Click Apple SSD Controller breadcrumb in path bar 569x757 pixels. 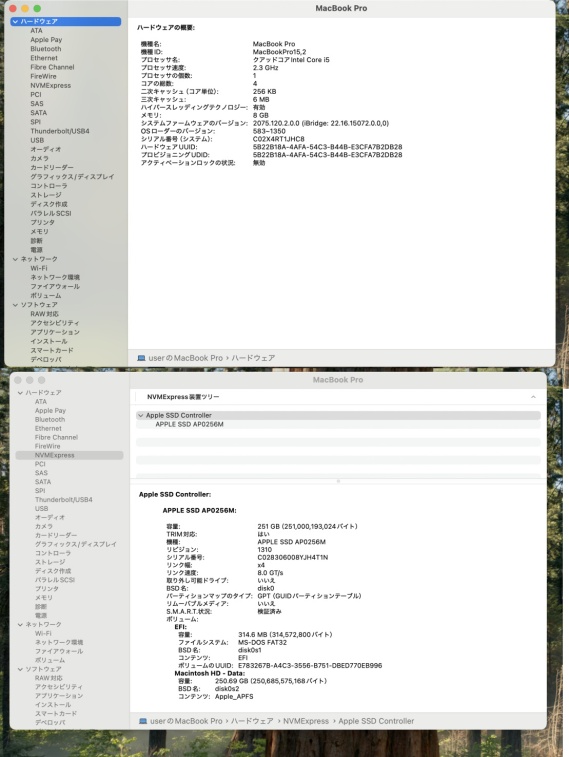(376, 721)
